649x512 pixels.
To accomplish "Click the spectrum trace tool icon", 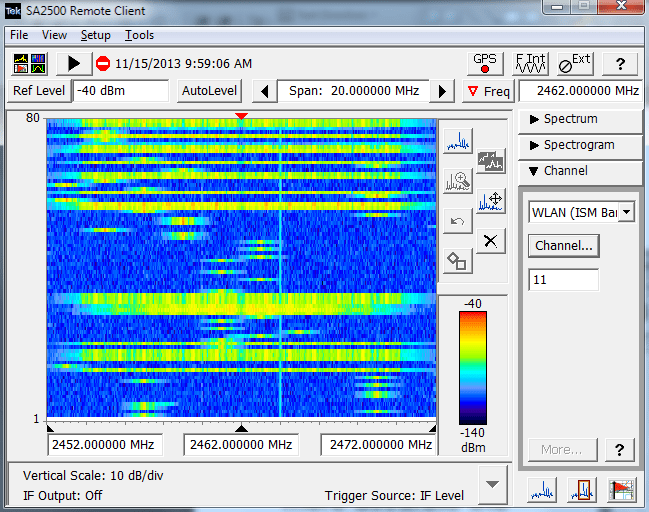I will (457, 141).
